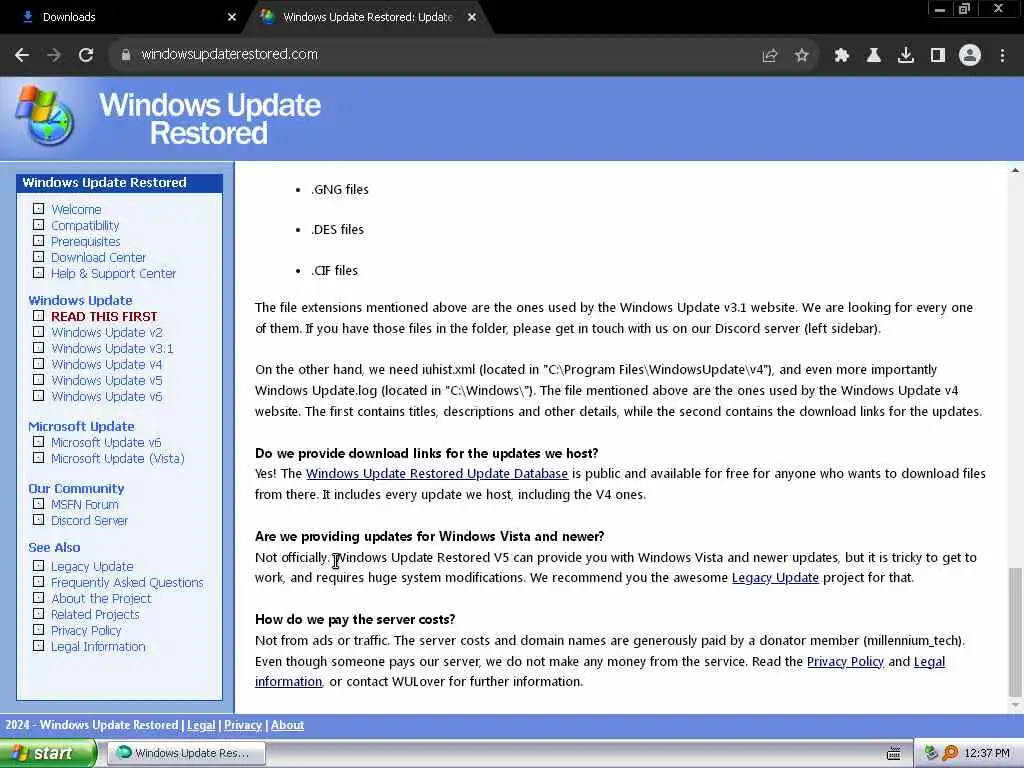Open the Windows Start button
Image resolution: width=1024 pixels, height=768 pixels.
[x=47, y=754]
